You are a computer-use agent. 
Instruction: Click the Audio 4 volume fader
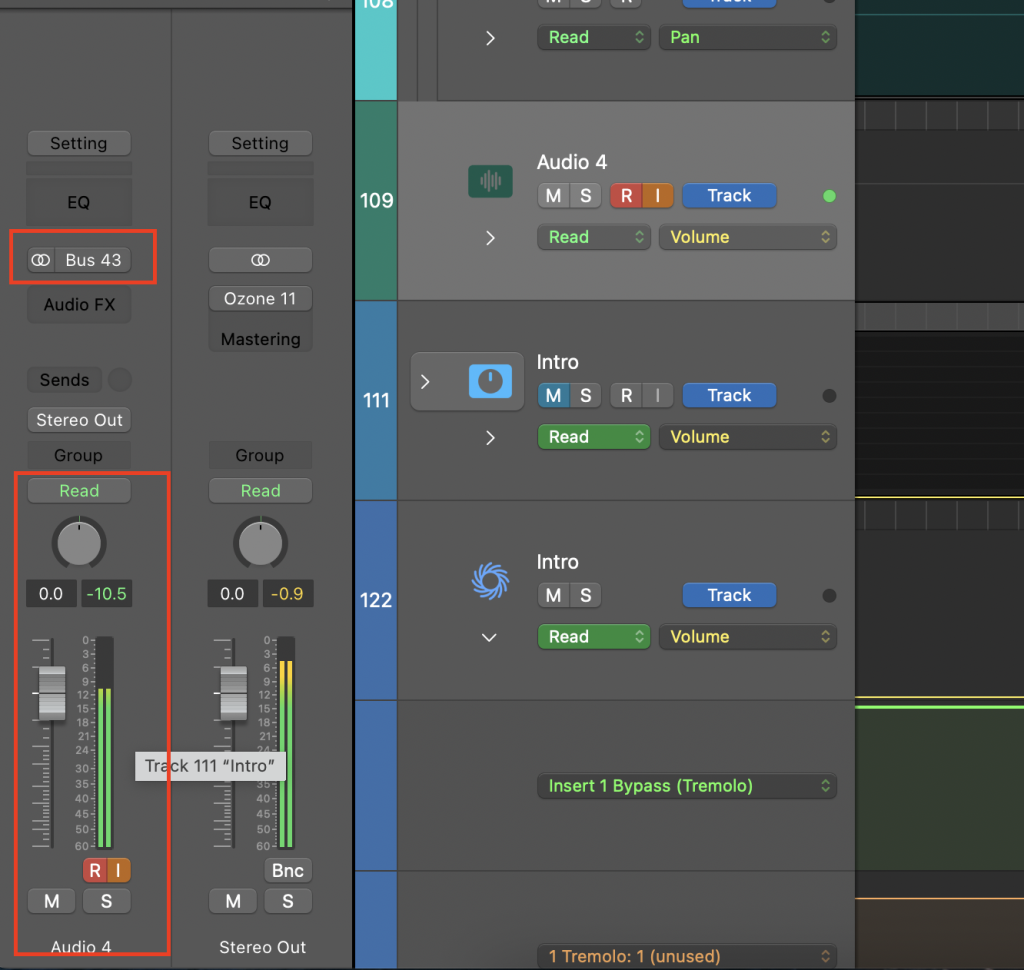tap(52, 693)
